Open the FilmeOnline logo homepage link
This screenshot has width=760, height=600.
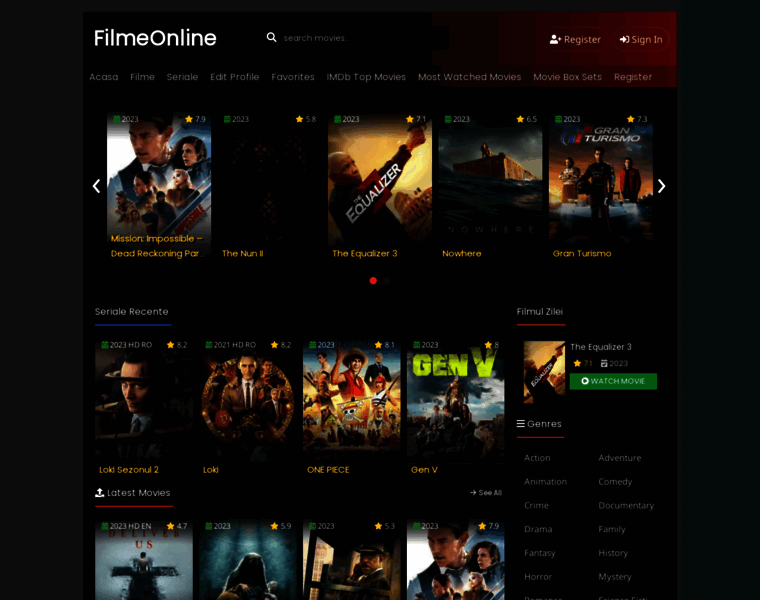click(x=155, y=38)
